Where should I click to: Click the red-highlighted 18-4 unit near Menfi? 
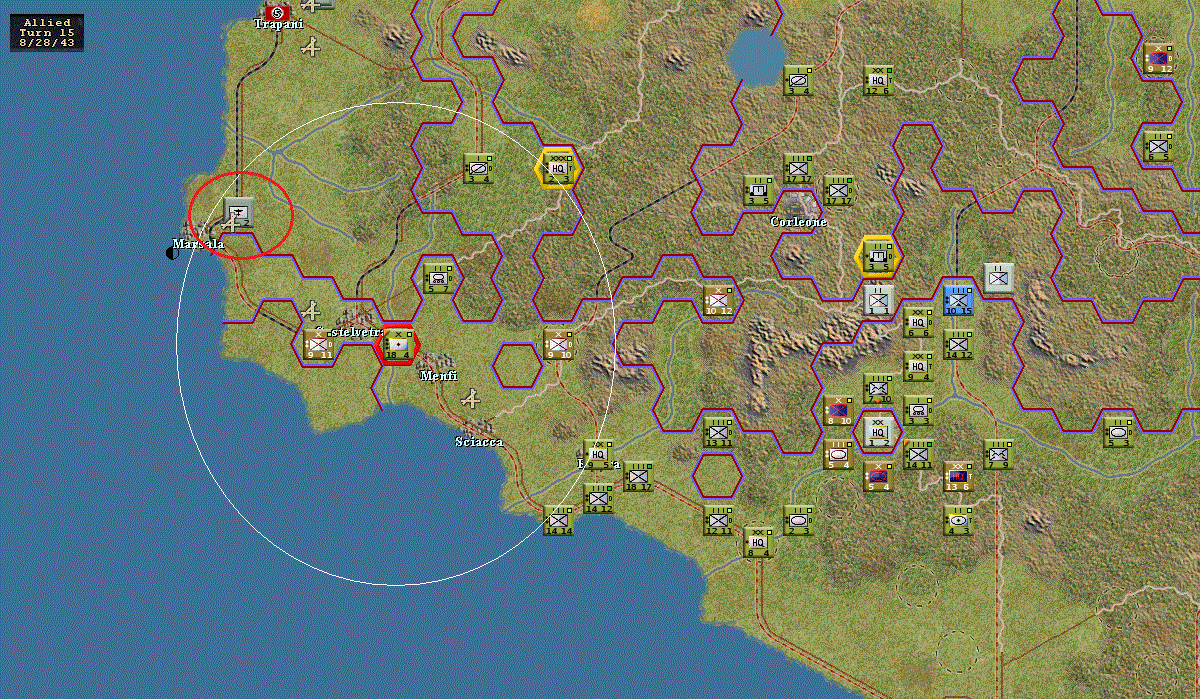[398, 345]
